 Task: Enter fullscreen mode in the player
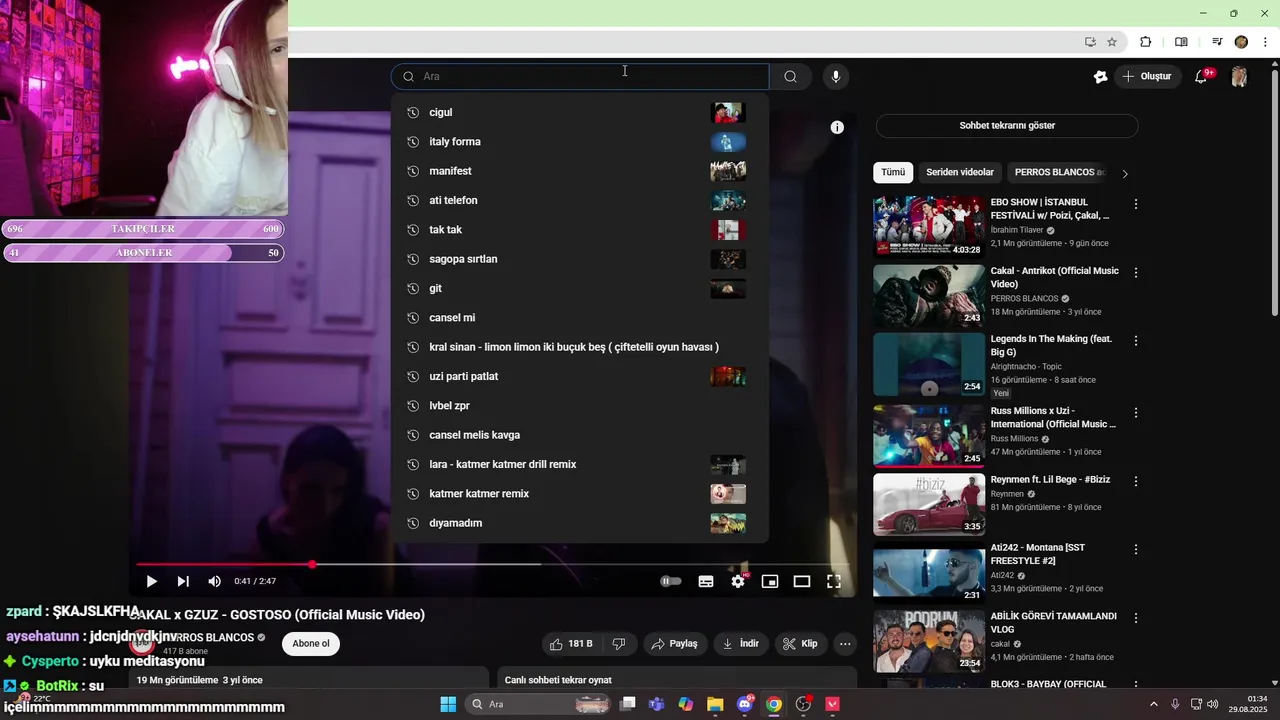[834, 581]
